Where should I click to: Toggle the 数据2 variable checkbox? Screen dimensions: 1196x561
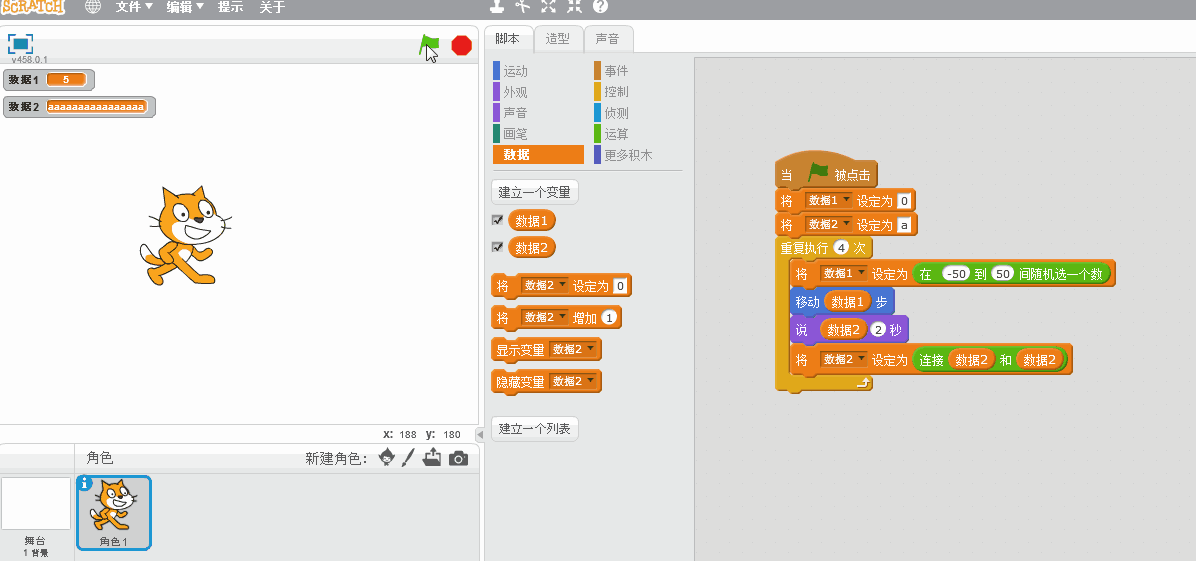497,247
